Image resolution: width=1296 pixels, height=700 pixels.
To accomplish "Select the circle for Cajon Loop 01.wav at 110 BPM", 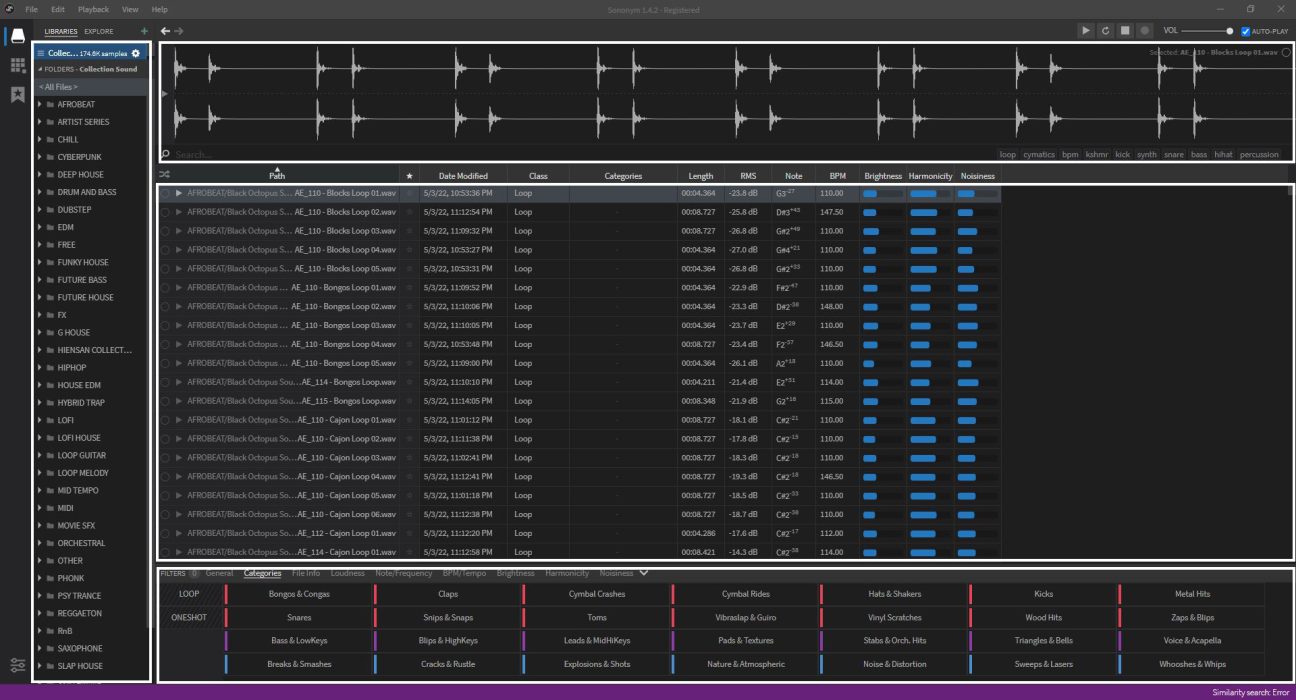I will (165, 420).
